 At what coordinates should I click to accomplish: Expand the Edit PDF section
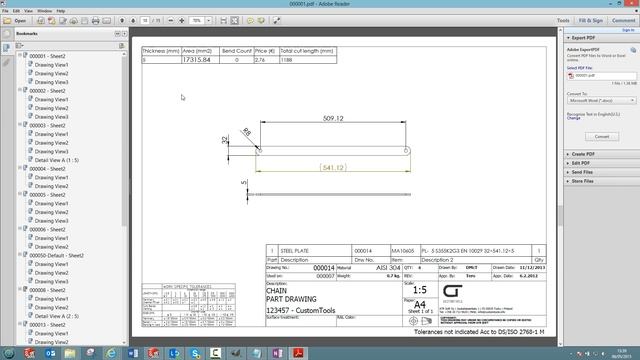tap(568, 163)
